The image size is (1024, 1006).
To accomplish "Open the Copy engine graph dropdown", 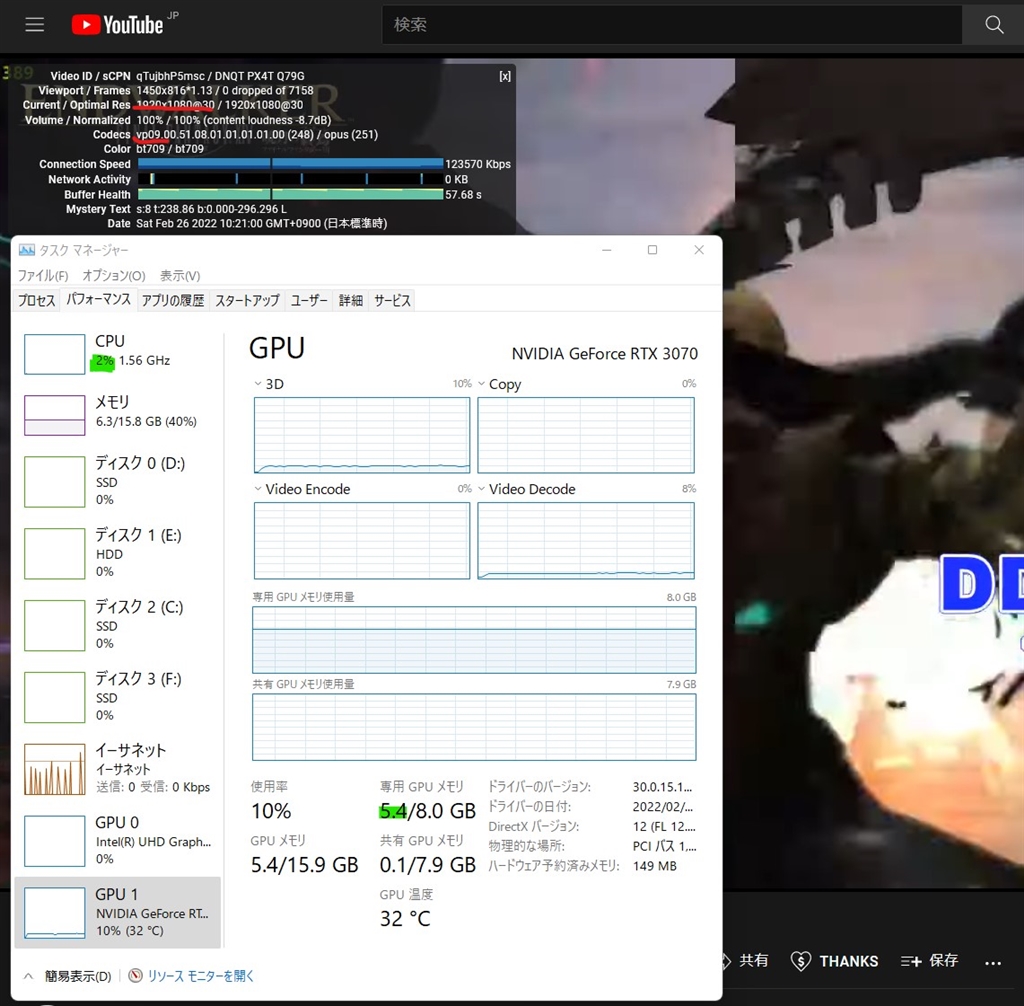I will coord(481,384).
